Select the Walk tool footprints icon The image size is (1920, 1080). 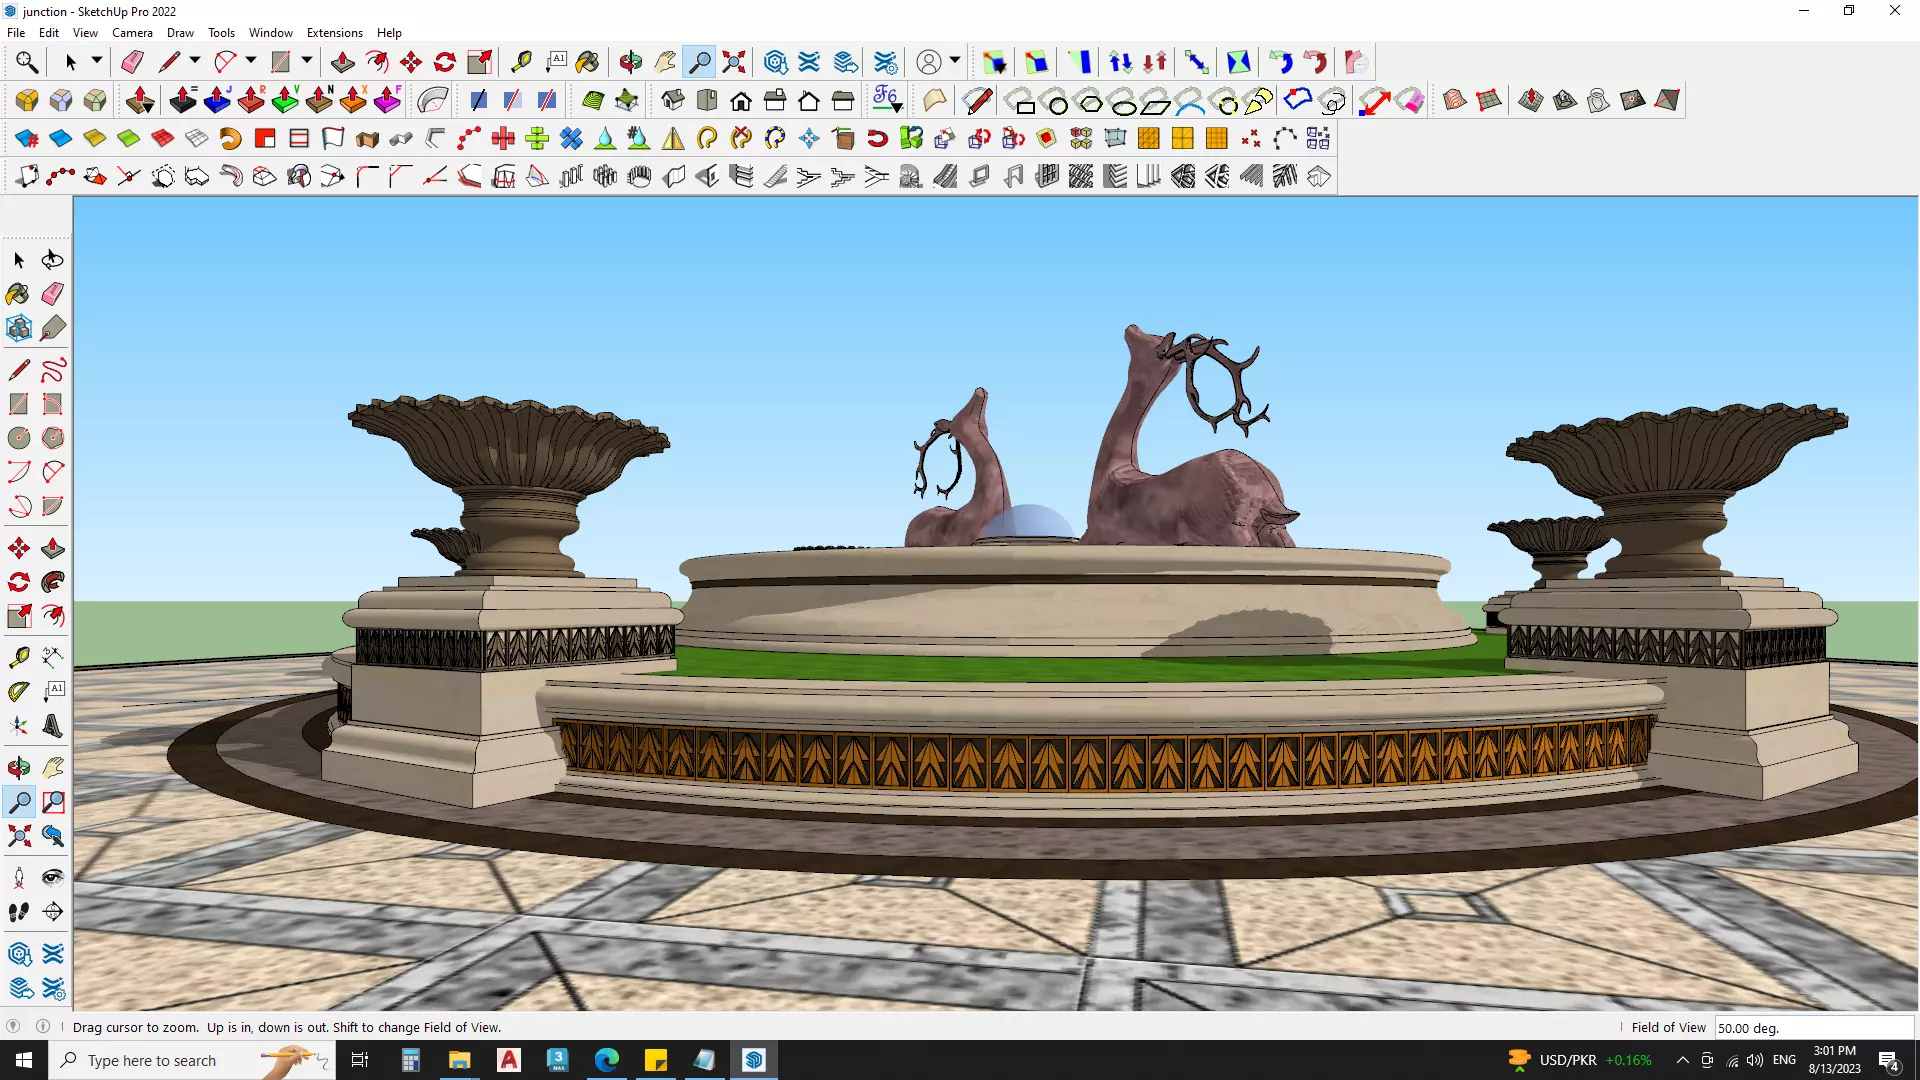point(18,912)
